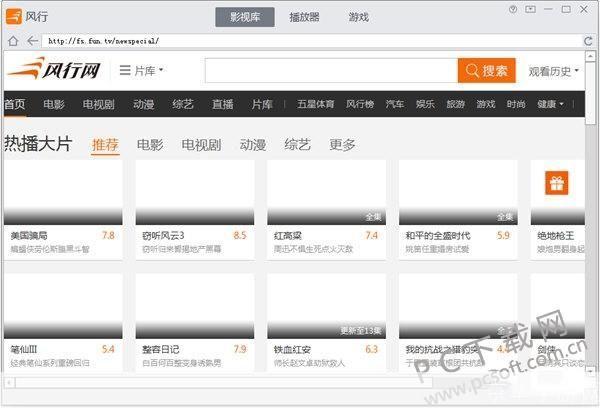Viewport: 600px width, 408px height.
Task: Open 片库 in dark navigation bar
Action: coord(262,104)
